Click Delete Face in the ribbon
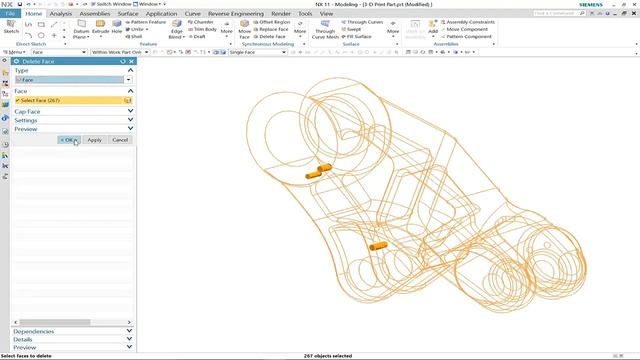Screen dimensions: 640x360 click(269, 36)
